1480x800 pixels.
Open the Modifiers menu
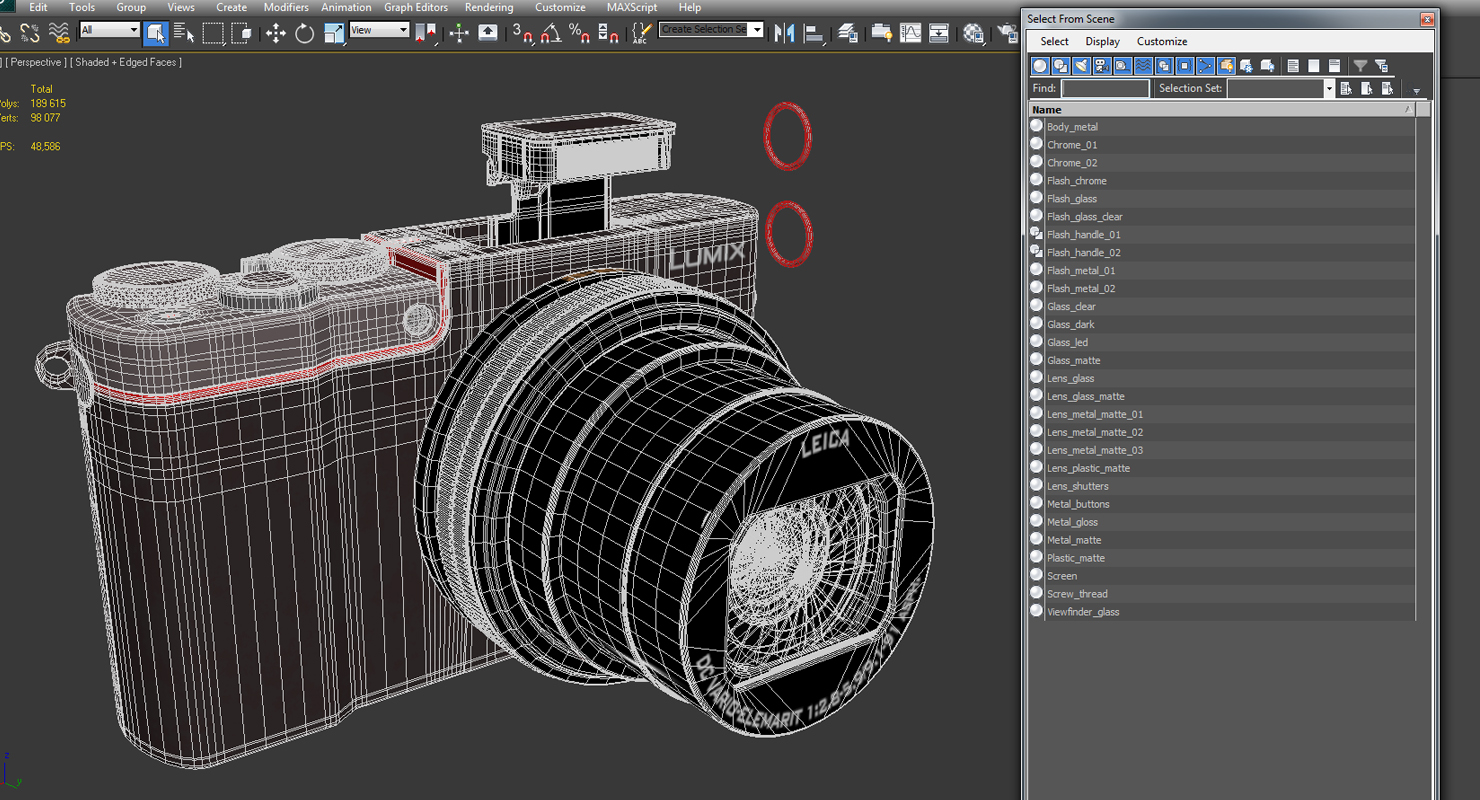(x=286, y=7)
